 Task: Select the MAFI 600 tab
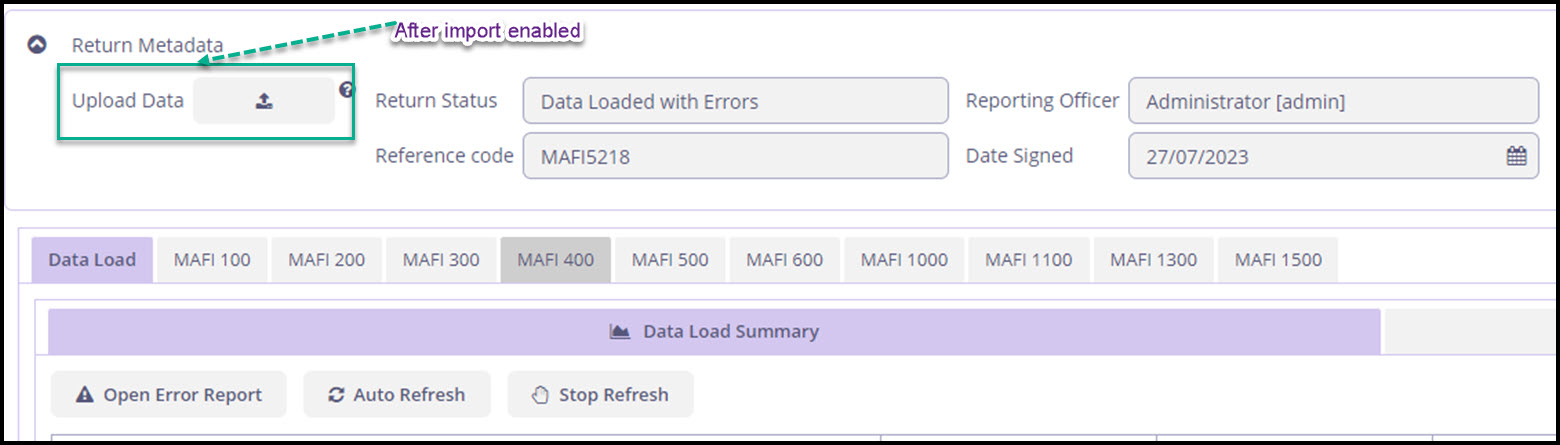pos(785,260)
